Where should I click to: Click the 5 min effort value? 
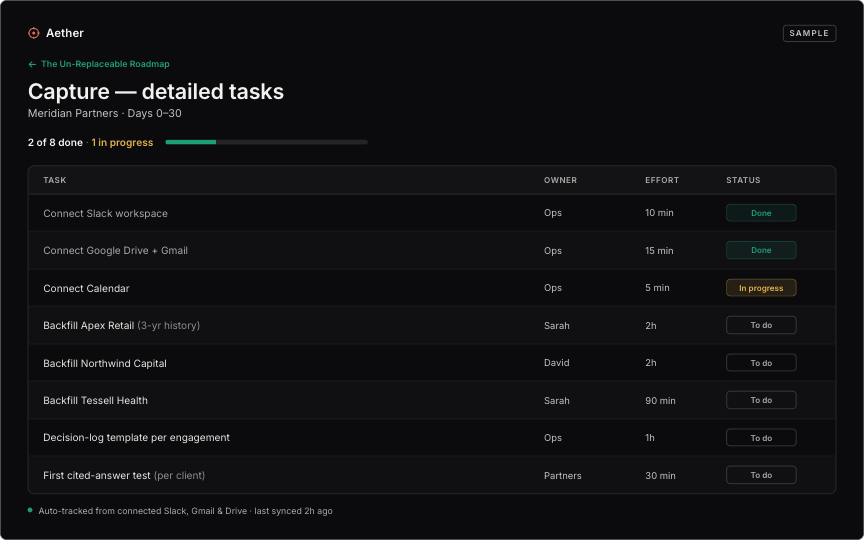[657, 288]
